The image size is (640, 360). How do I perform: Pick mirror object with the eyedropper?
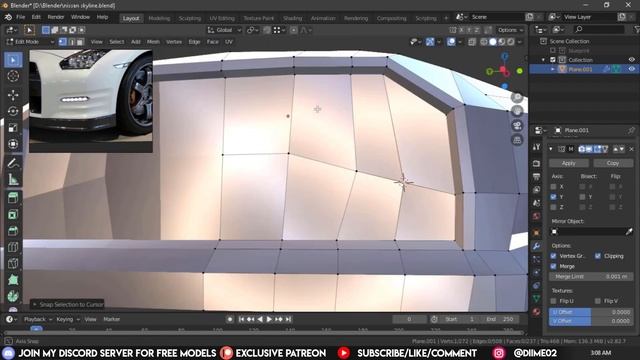[x=629, y=231]
